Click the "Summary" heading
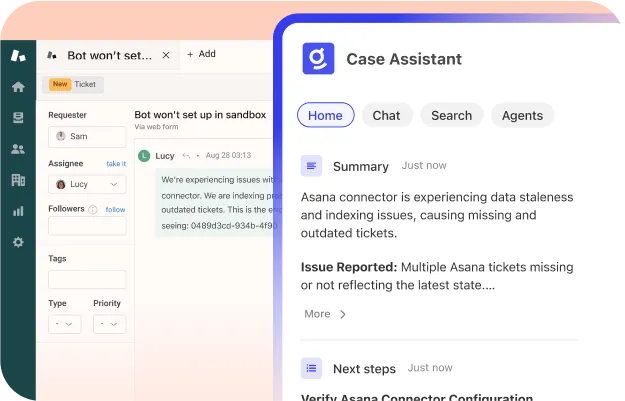Viewport: 625px width, 401px height. coord(361,166)
